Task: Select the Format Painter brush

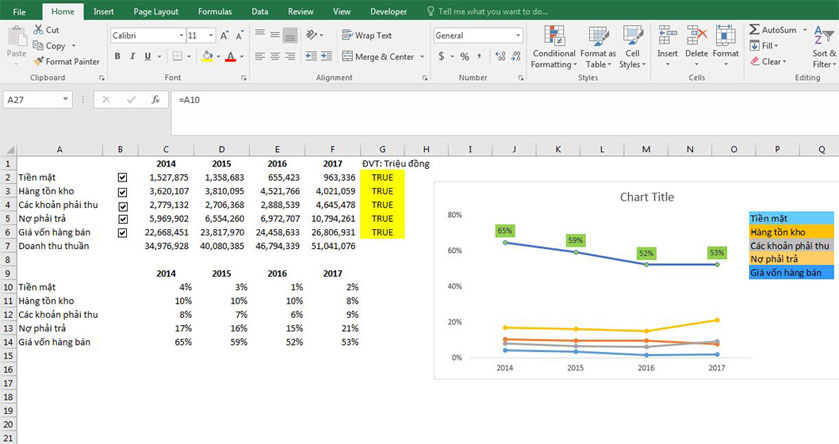Action: [x=39, y=62]
